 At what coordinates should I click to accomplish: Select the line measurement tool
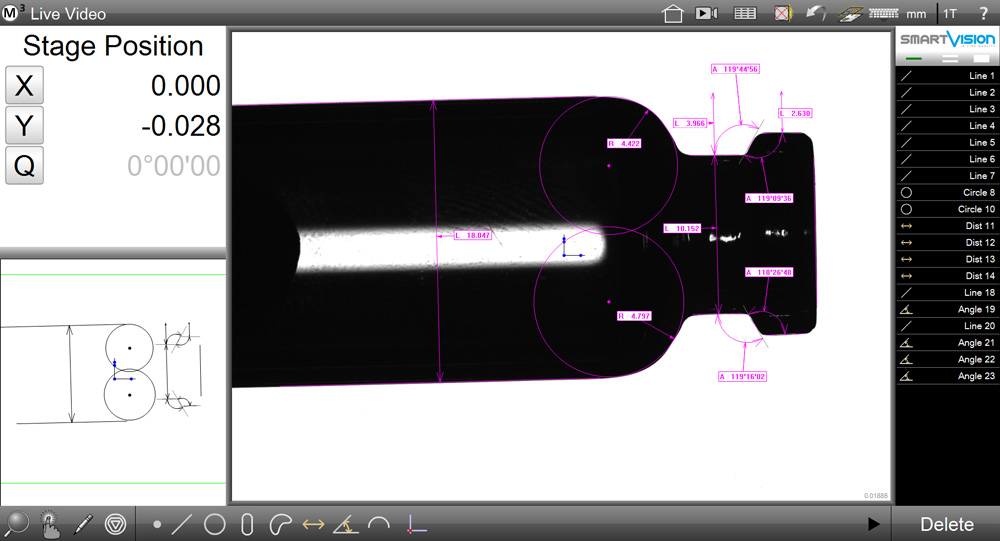[x=183, y=523]
